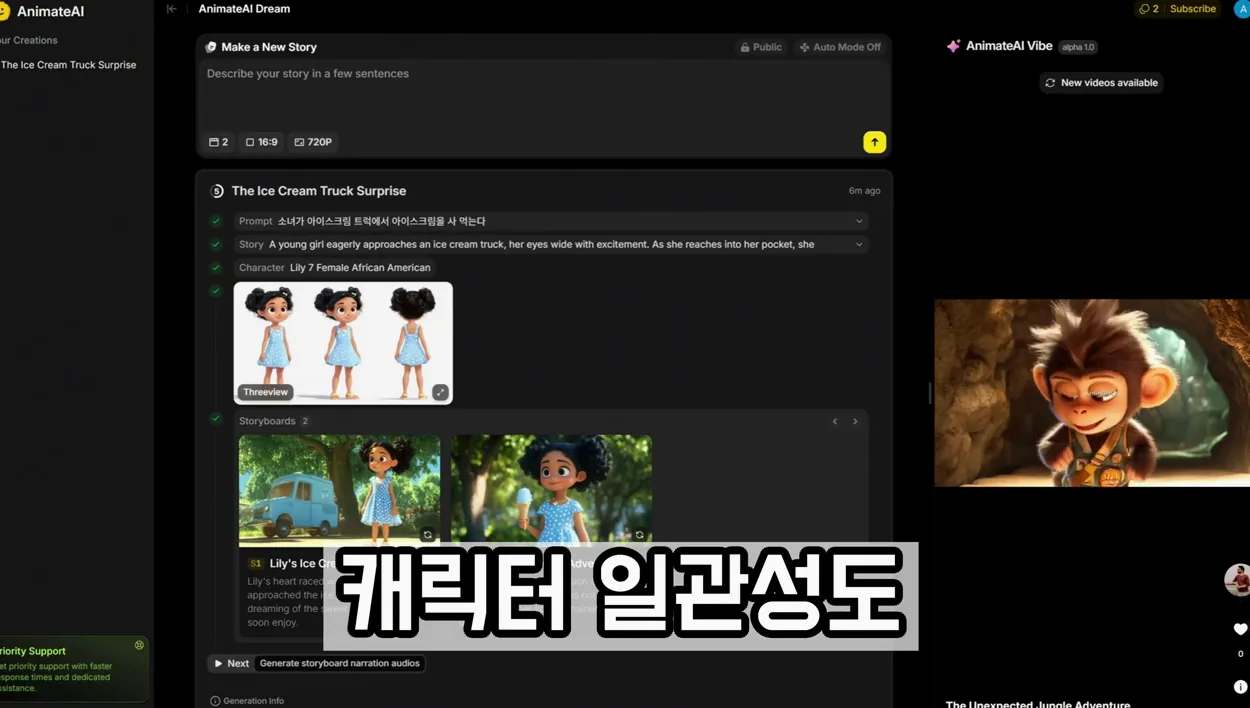Viewport: 1250px width, 708px height.
Task: Click the Generation Info text
Action: click(x=254, y=701)
